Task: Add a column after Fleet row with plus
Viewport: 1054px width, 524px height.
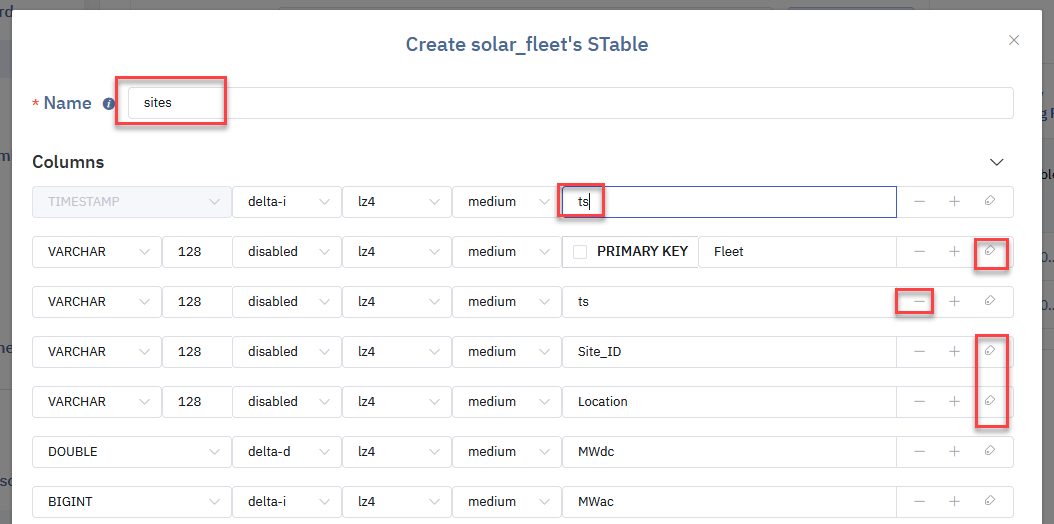Action: (x=954, y=251)
